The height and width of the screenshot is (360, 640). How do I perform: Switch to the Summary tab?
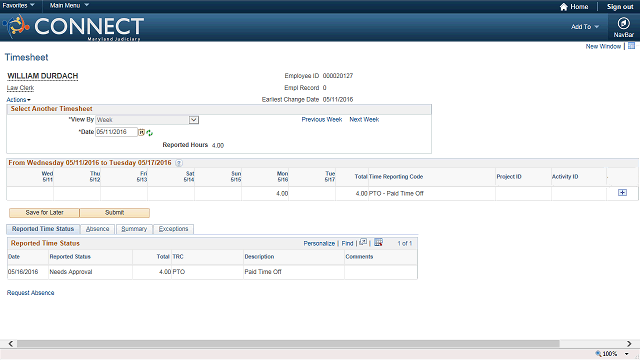pos(134,229)
